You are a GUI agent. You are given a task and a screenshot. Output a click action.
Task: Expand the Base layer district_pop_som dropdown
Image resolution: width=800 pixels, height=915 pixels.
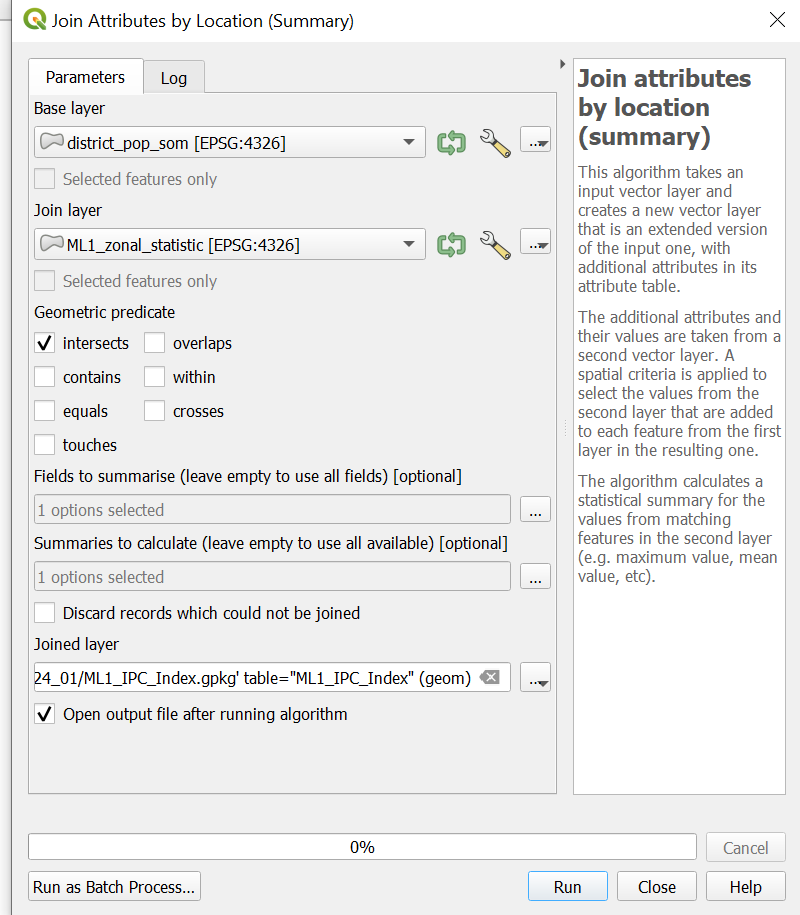(408, 143)
